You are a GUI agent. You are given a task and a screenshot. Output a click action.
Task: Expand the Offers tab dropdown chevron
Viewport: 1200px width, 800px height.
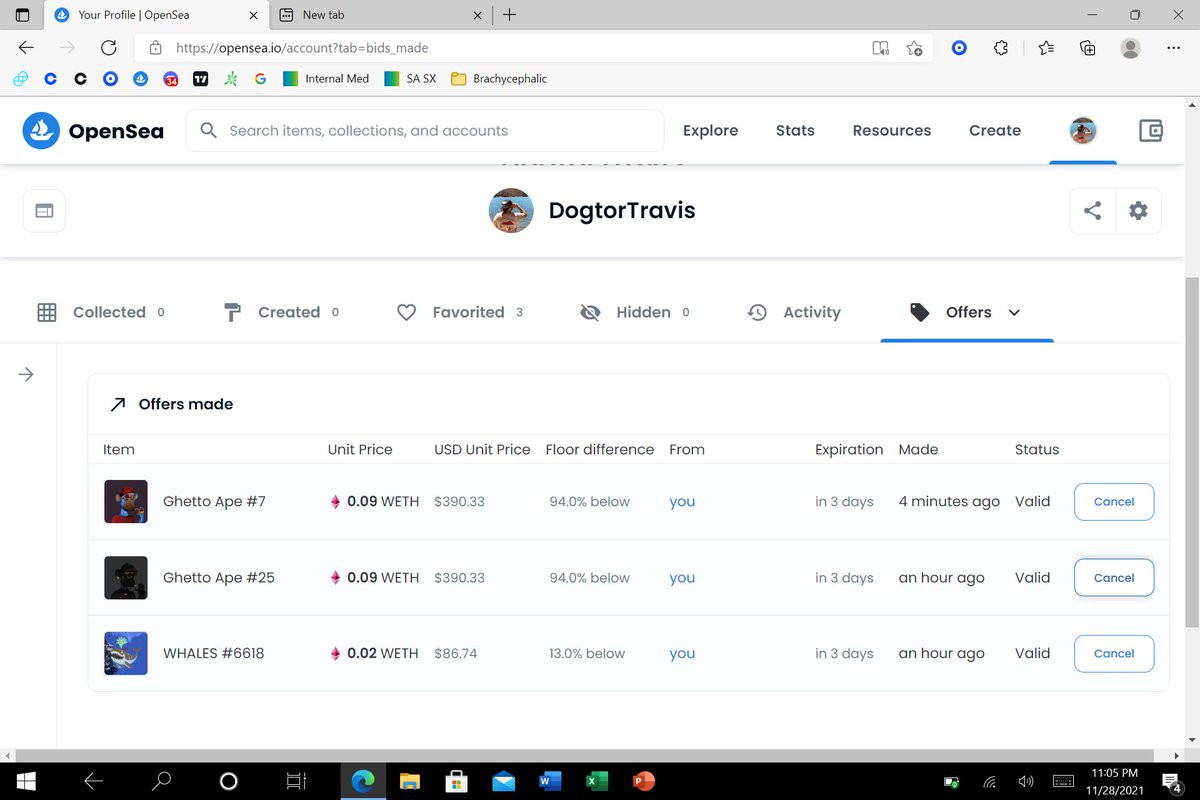1014,312
